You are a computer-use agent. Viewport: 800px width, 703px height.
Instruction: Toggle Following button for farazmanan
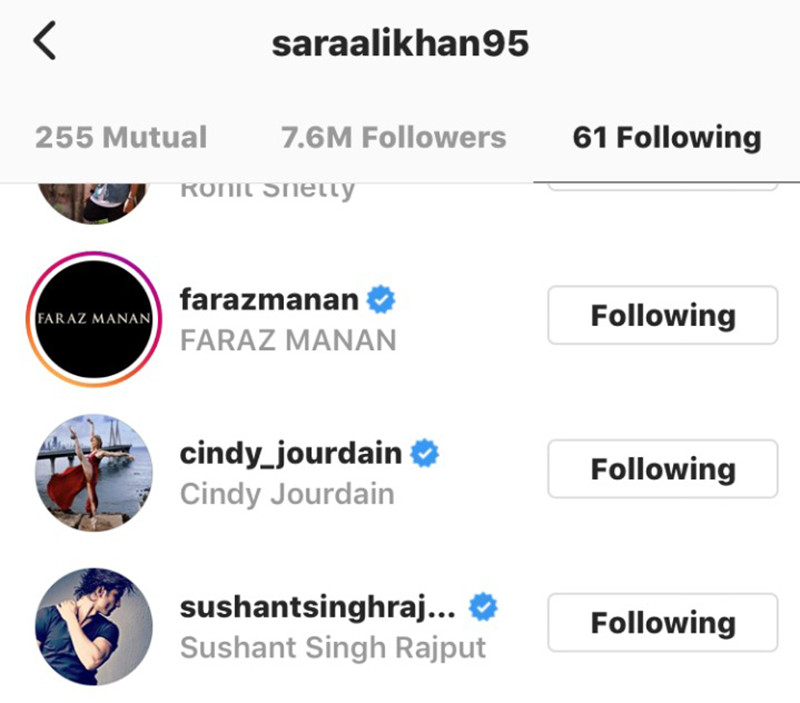663,315
